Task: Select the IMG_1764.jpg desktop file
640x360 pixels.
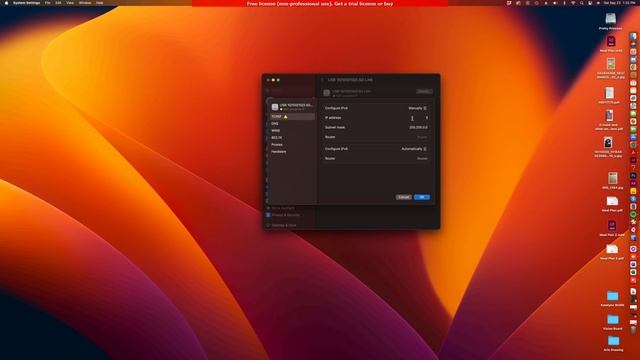Action: (613, 178)
